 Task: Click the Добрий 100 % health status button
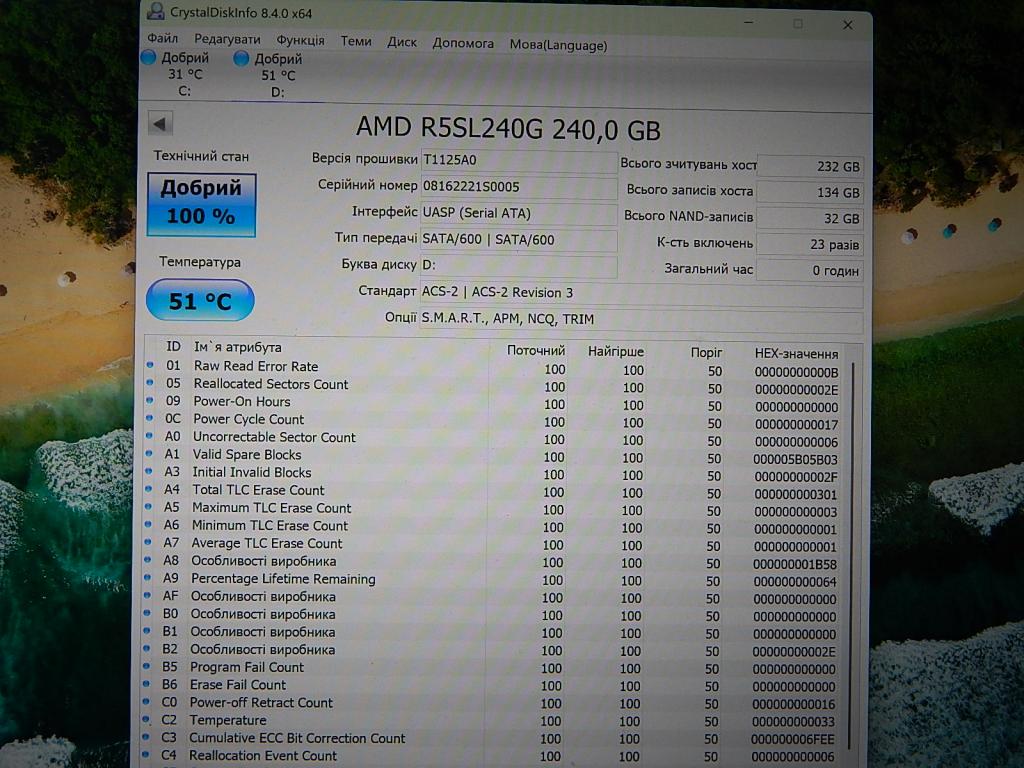click(201, 204)
